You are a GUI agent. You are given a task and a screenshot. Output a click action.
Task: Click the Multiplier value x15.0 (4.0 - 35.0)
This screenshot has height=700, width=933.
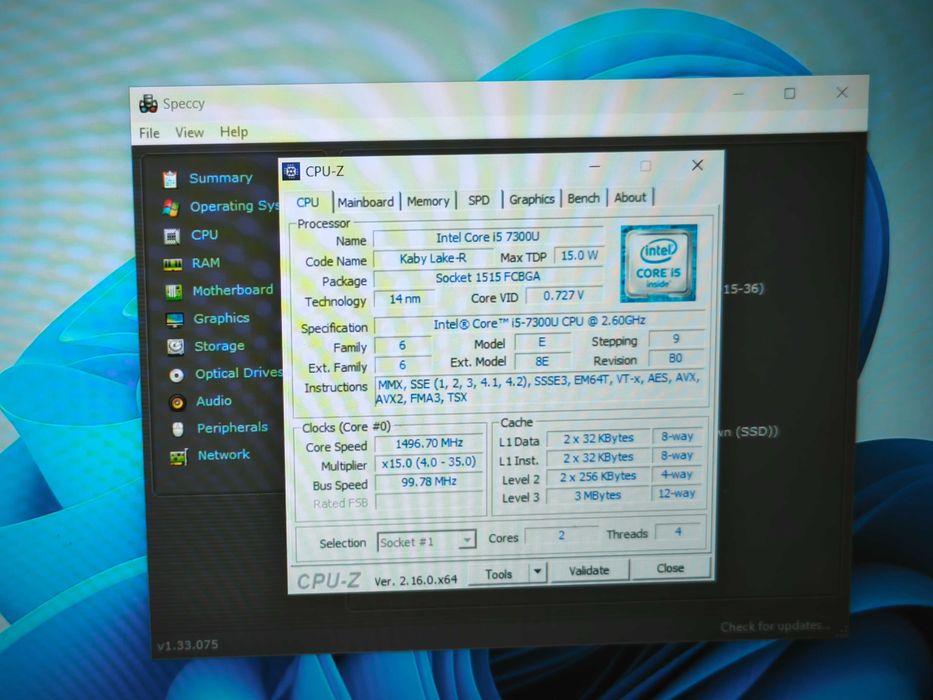tap(428, 462)
